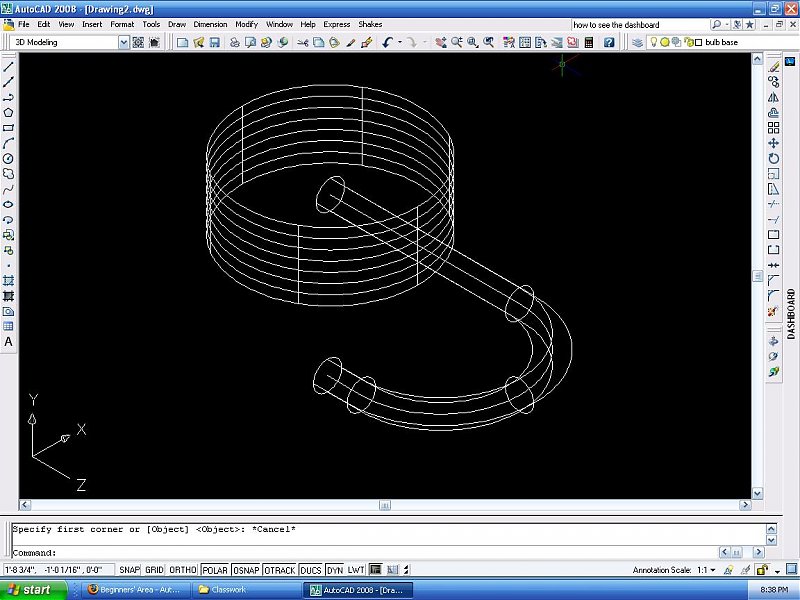Click the vertical scrollbar down arrow
The height and width of the screenshot is (600, 800).
757,493
